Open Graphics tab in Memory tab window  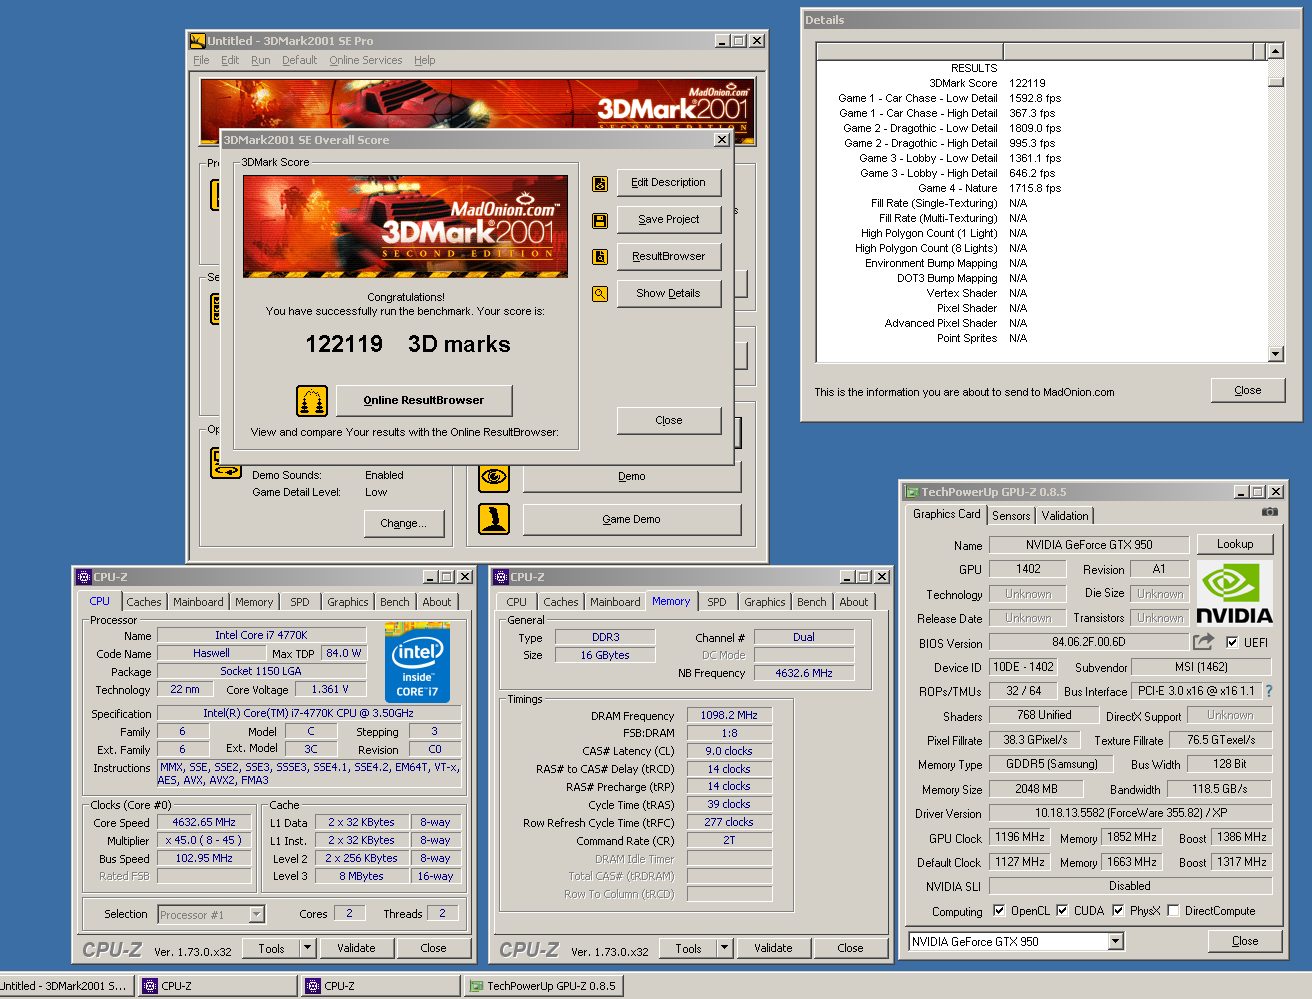764,602
